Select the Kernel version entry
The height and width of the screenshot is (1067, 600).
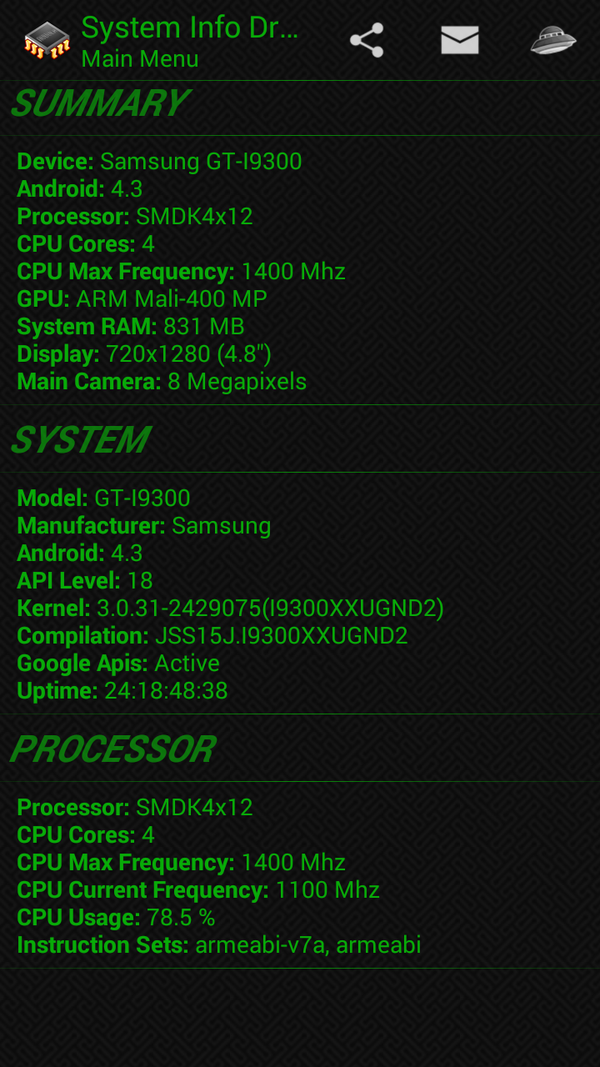tap(230, 608)
